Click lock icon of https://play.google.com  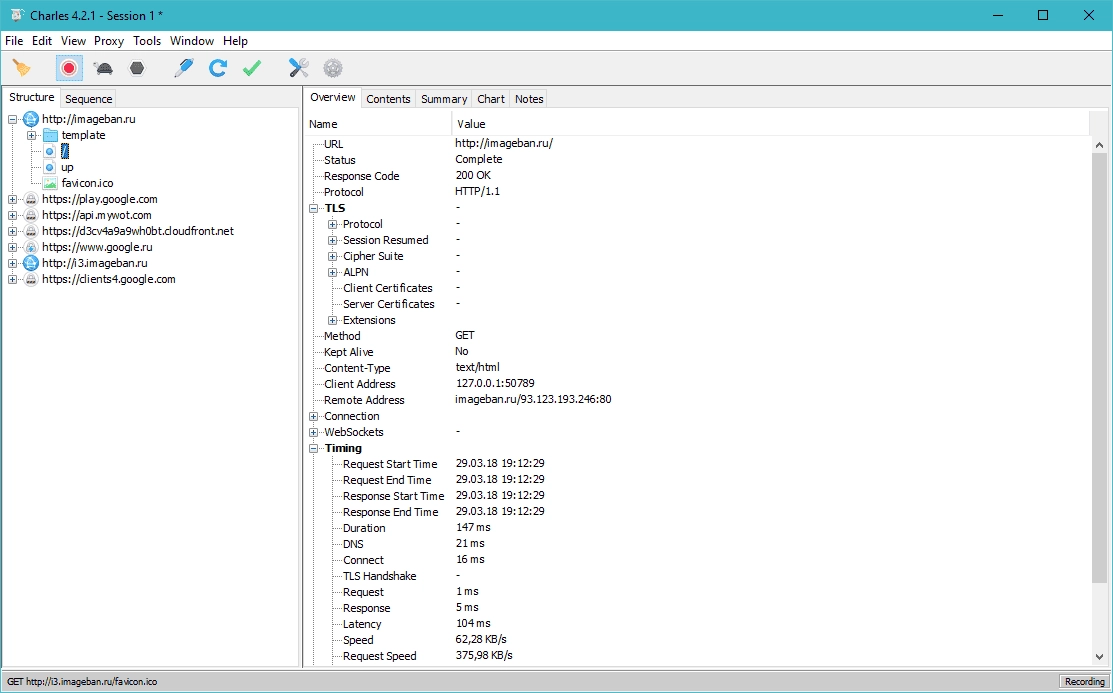click(x=31, y=200)
